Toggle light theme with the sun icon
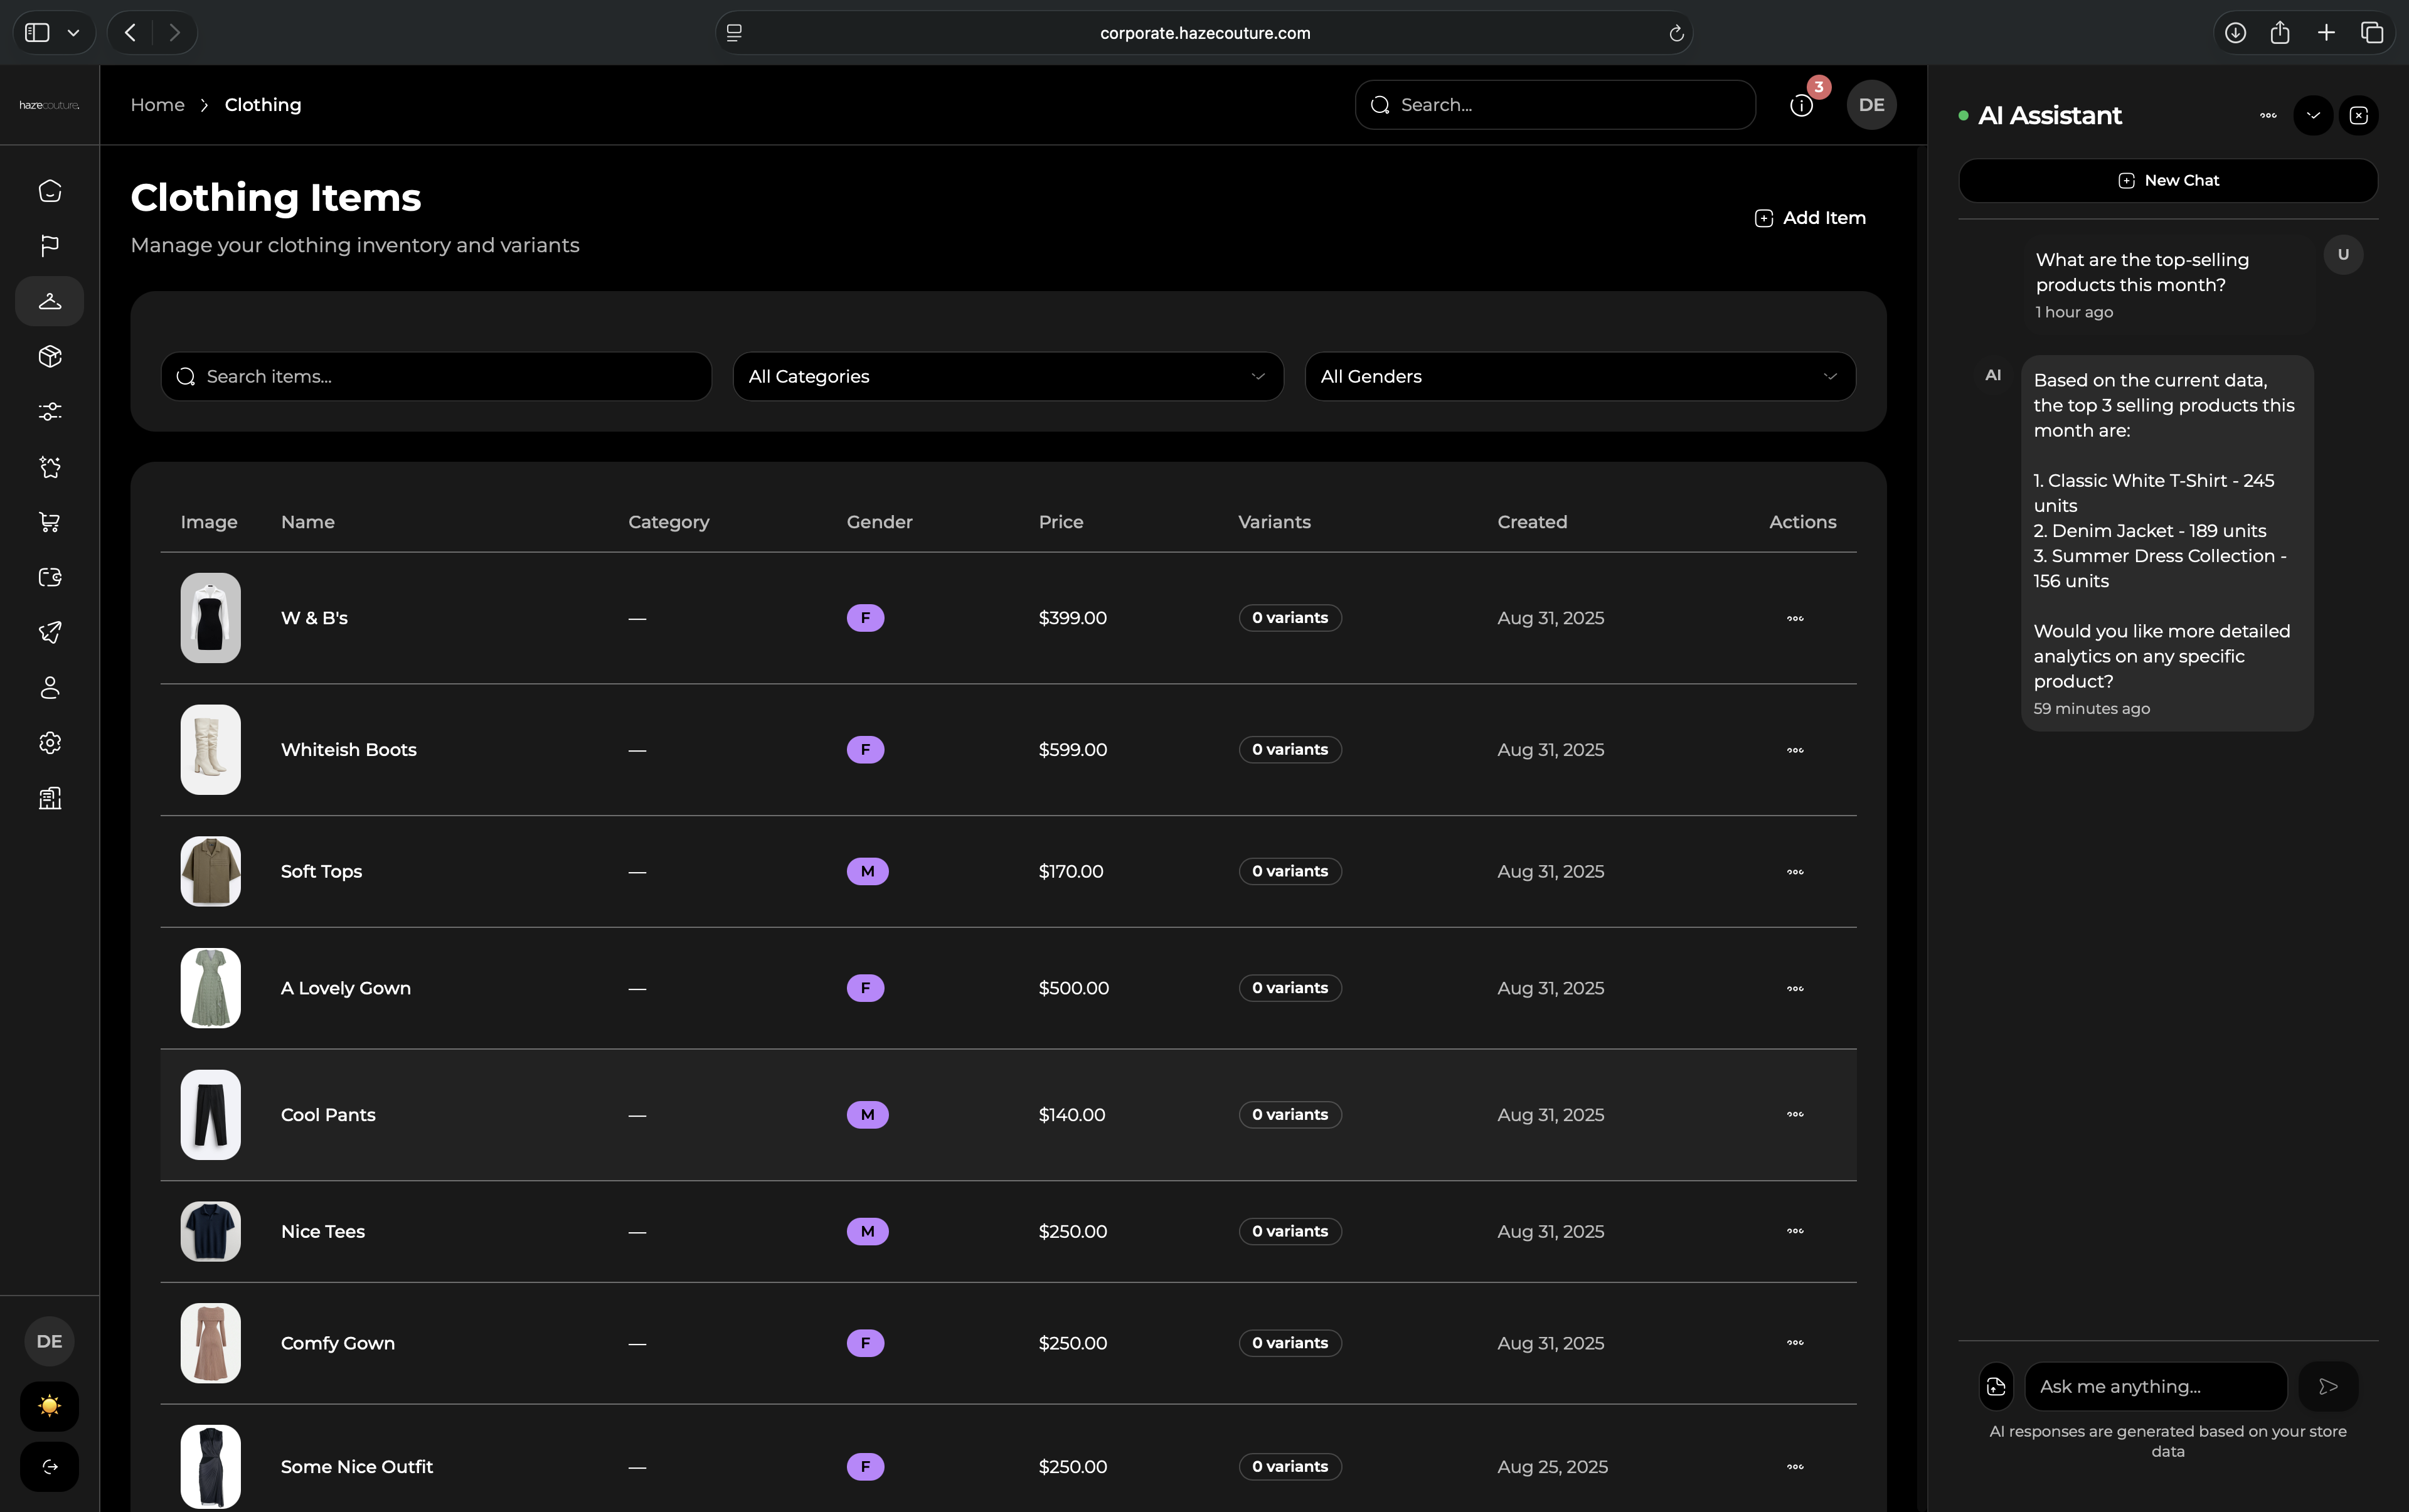This screenshot has width=2409, height=1512. 49,1406
